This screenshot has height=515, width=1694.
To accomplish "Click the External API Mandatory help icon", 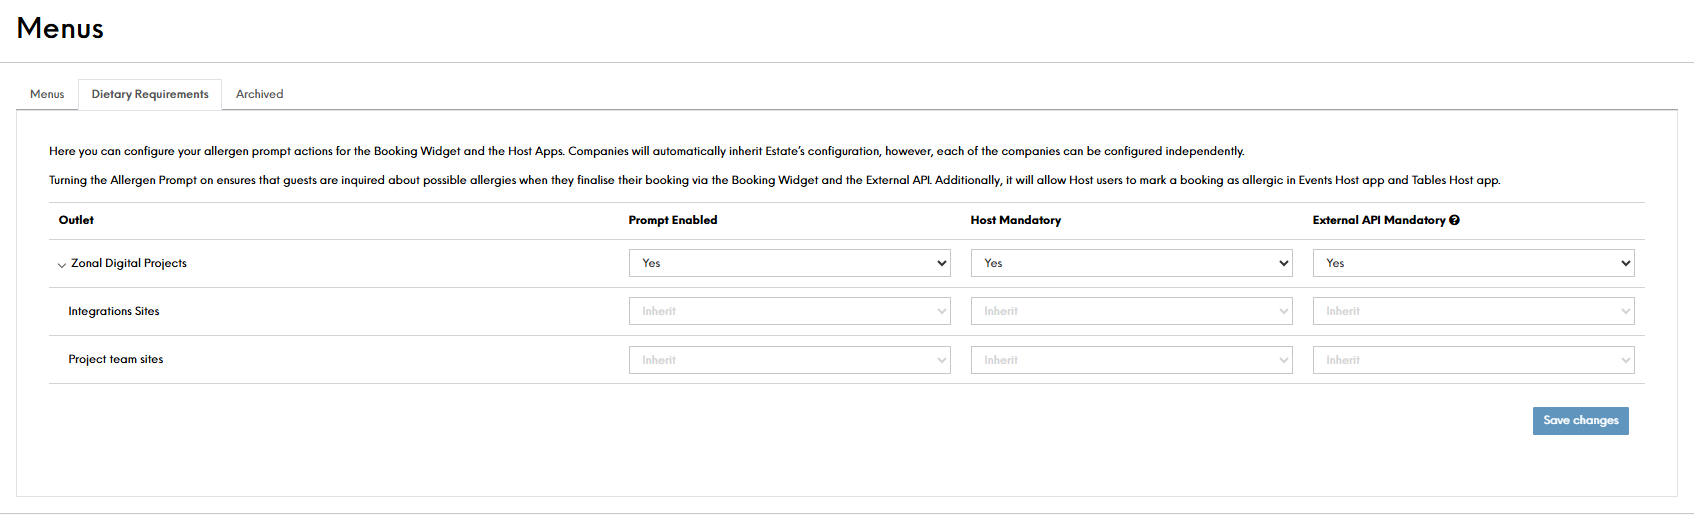I will click(x=1454, y=220).
